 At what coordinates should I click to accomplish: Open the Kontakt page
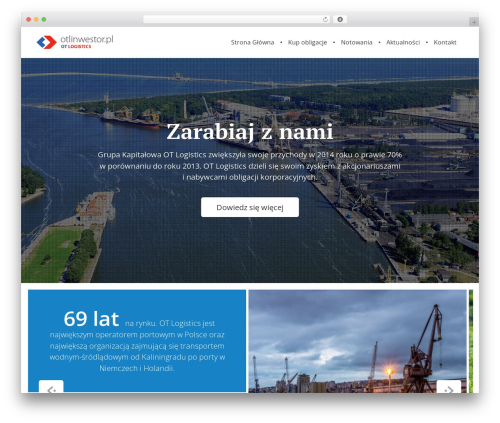(445, 42)
